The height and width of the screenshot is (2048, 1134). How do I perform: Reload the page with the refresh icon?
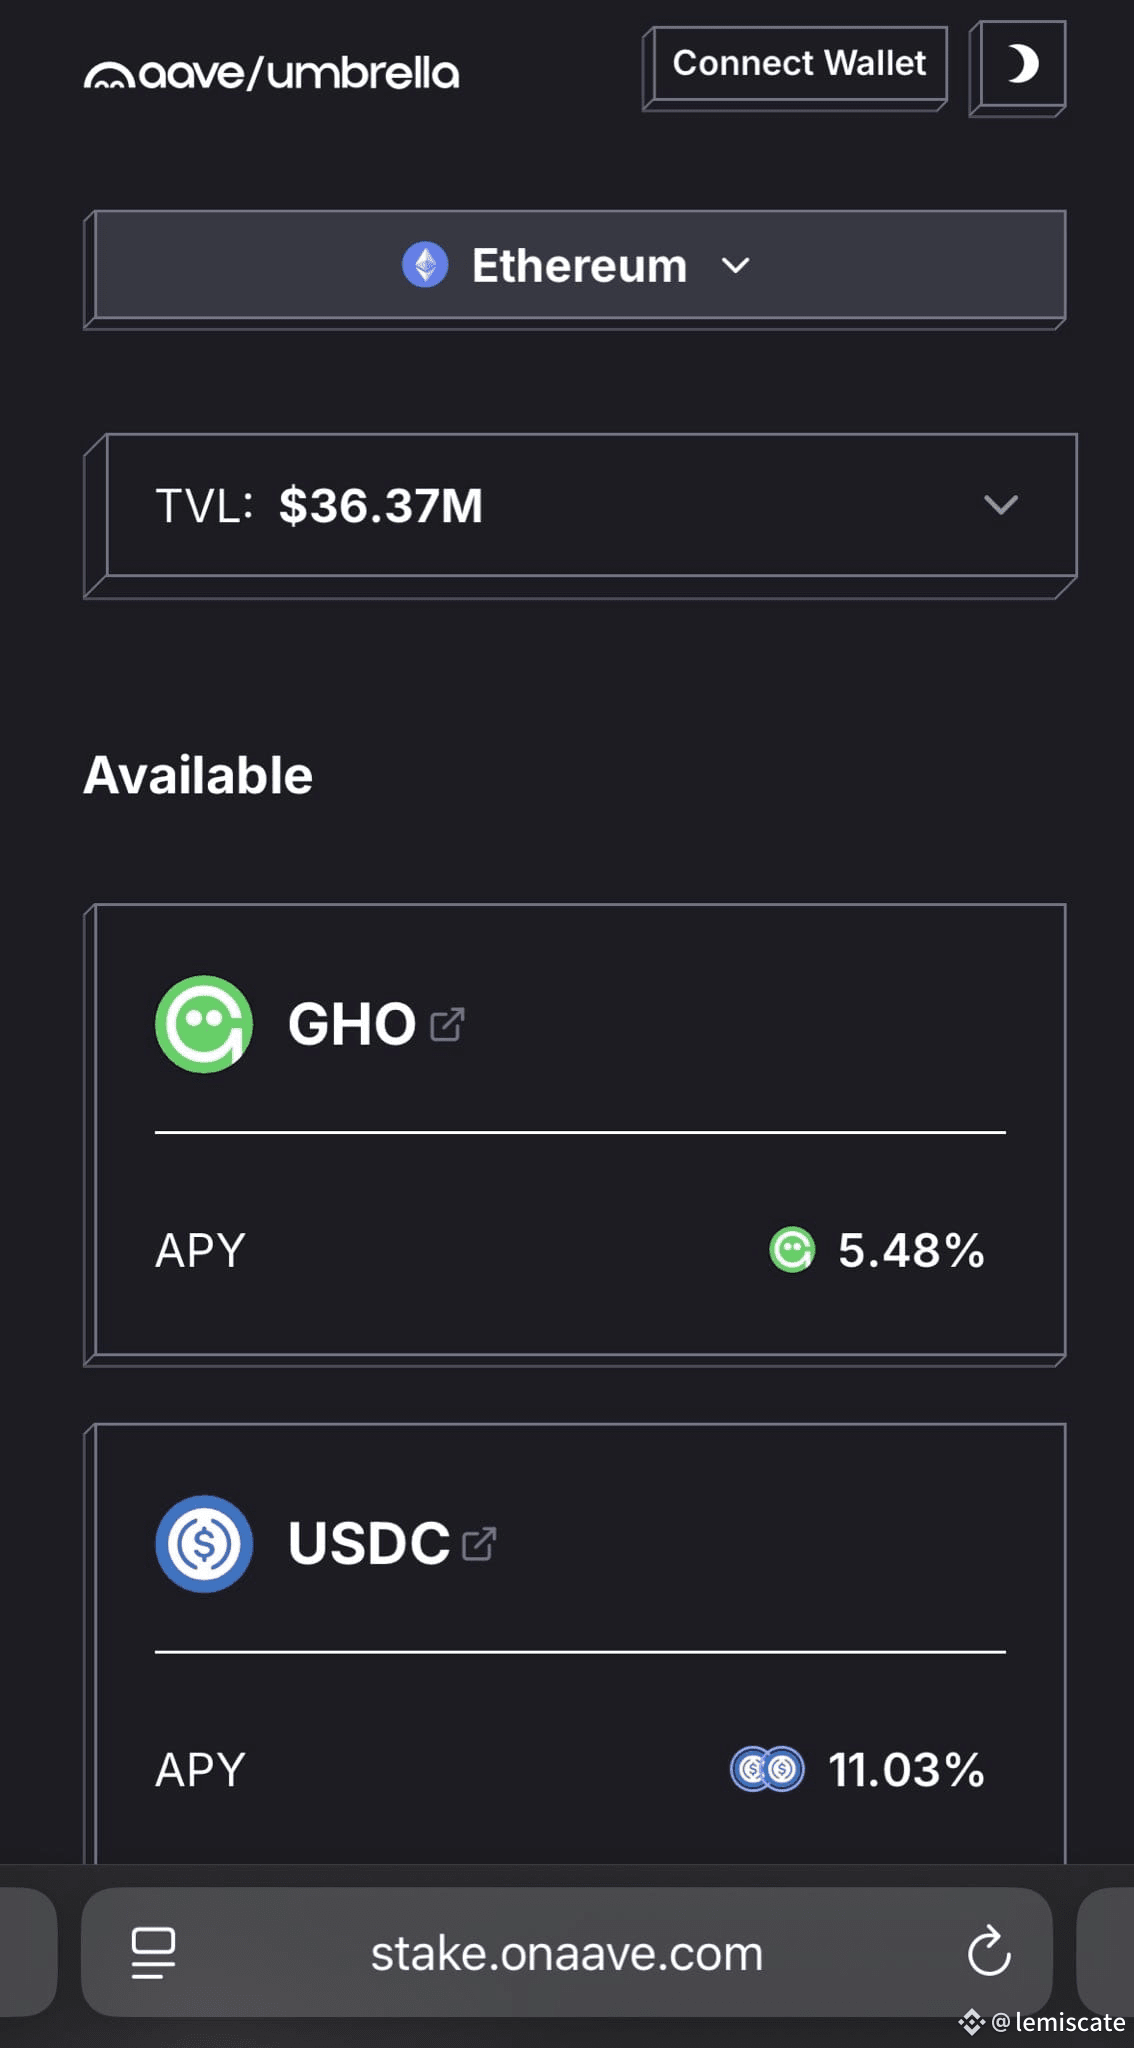click(989, 1951)
